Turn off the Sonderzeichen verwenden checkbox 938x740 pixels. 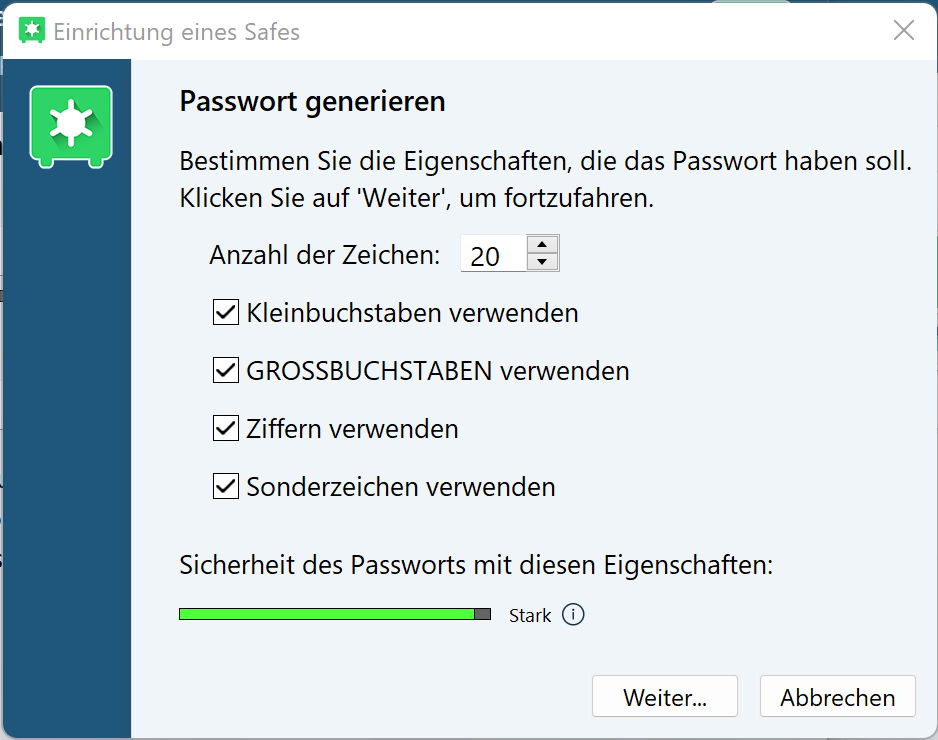(x=225, y=487)
